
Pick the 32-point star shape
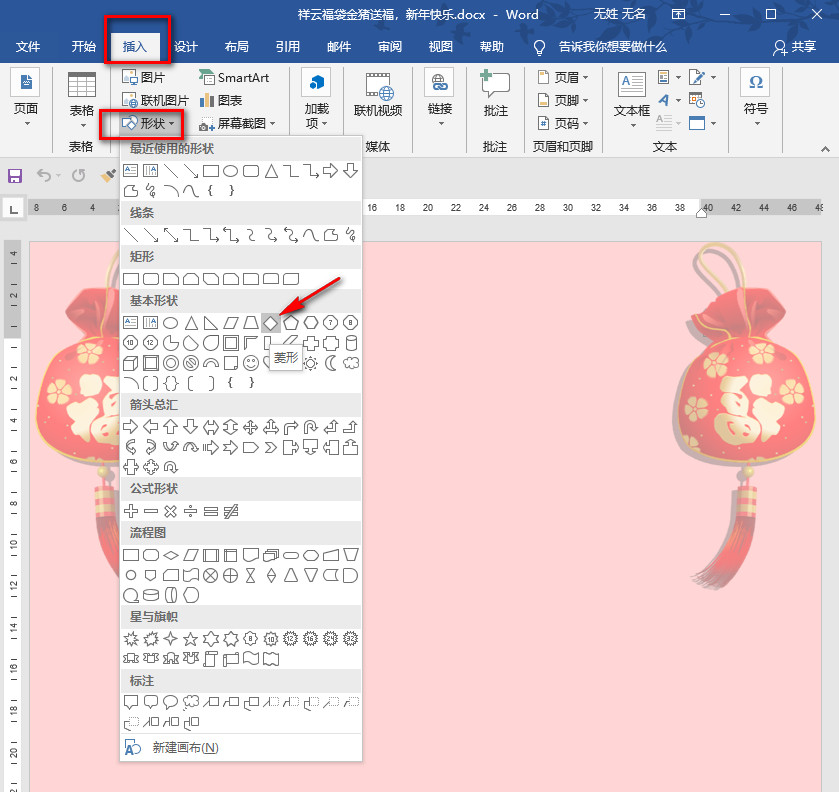coord(350,638)
